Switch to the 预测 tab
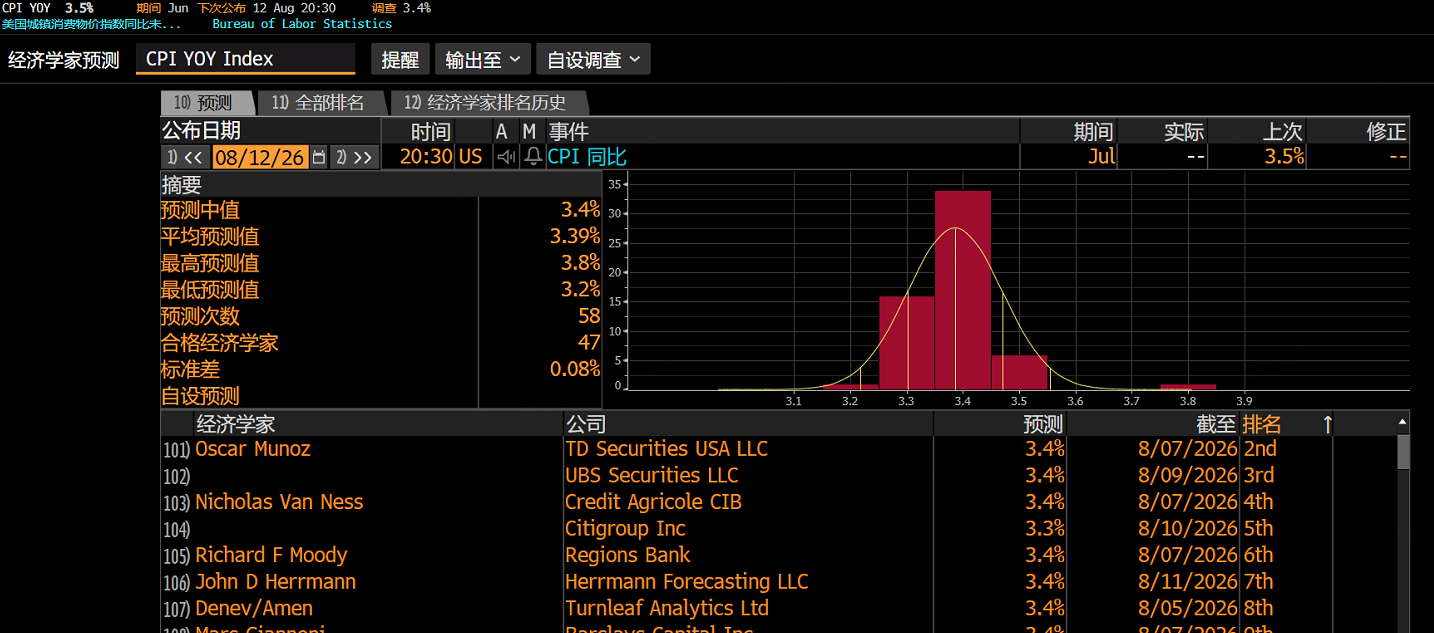Screen dimensions: 1434x633 point(204,103)
